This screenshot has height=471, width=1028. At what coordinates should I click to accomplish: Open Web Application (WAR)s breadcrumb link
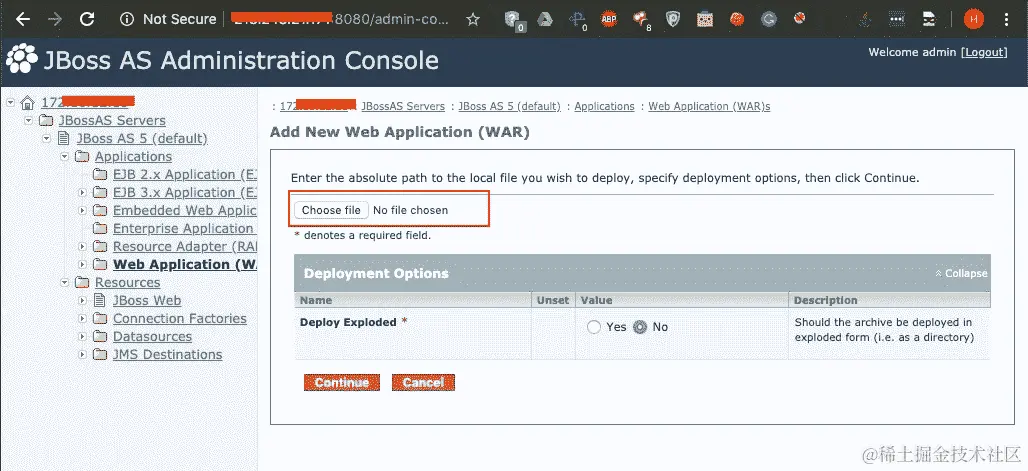709,106
